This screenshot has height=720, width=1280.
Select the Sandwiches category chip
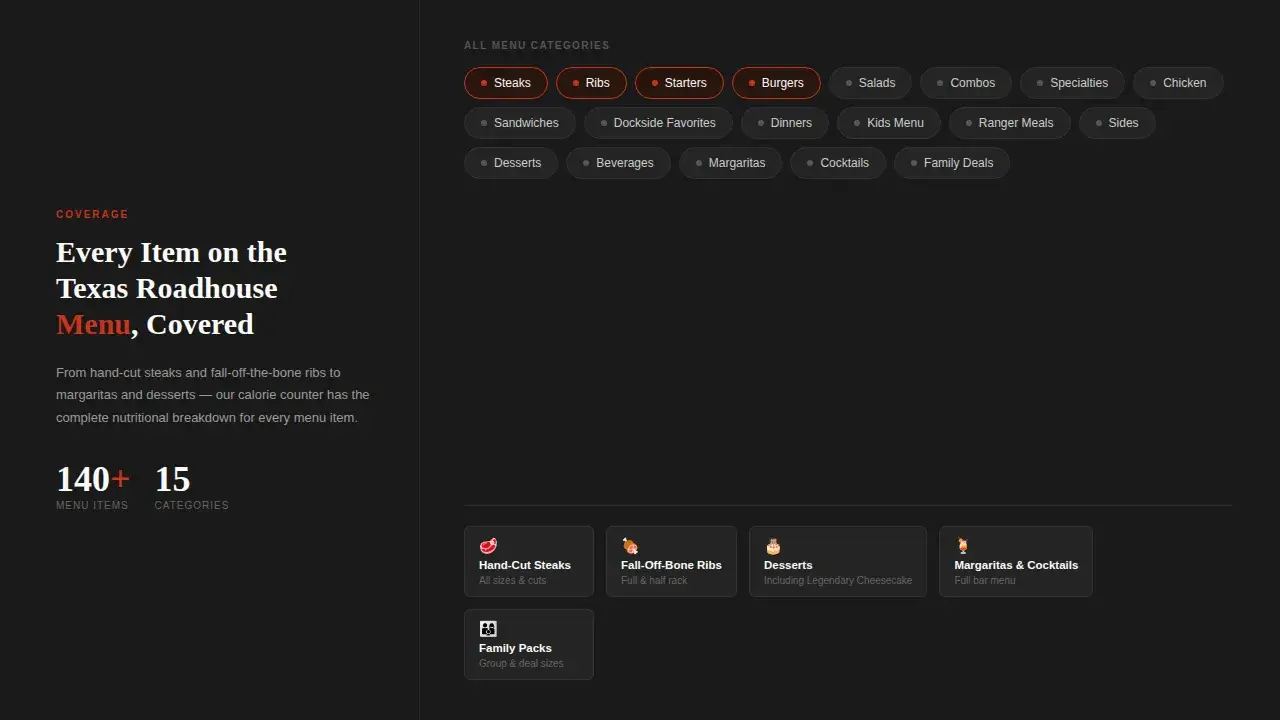pos(520,123)
